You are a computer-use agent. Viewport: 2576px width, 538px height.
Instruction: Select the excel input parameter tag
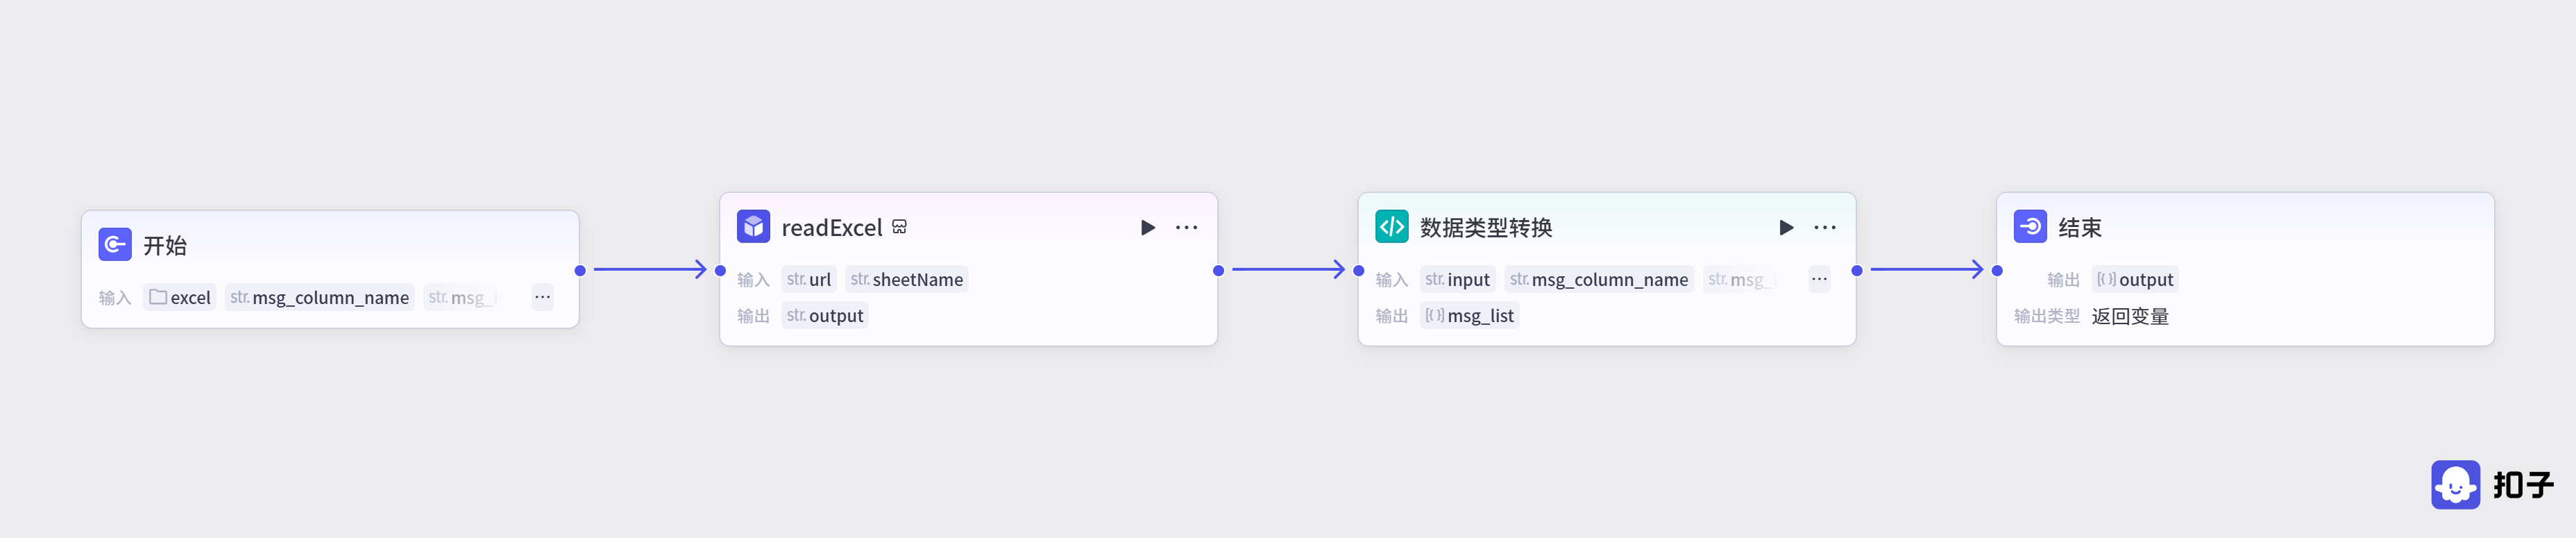(x=180, y=298)
